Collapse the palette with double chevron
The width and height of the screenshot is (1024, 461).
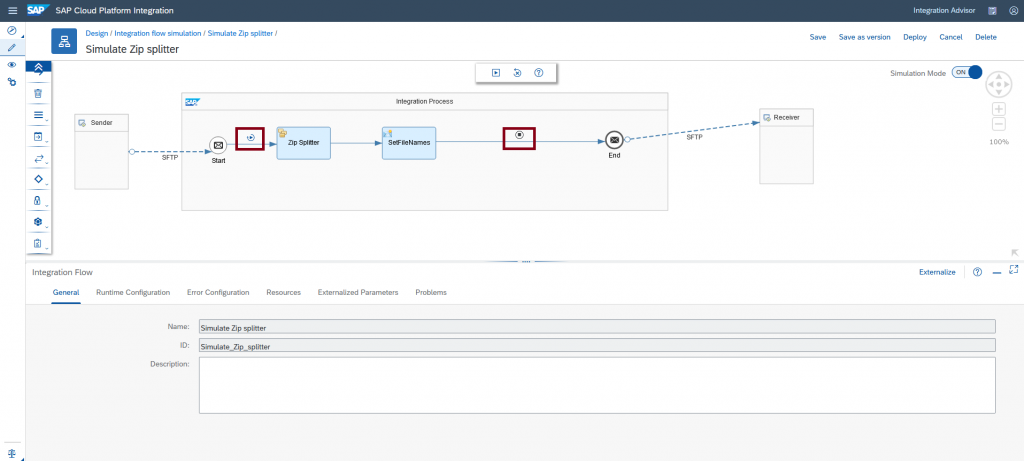pyautogui.click(x=39, y=67)
